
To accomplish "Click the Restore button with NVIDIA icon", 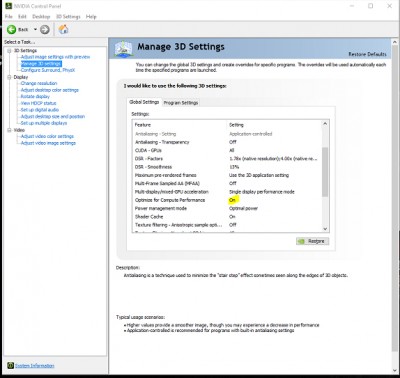I will 312,241.
